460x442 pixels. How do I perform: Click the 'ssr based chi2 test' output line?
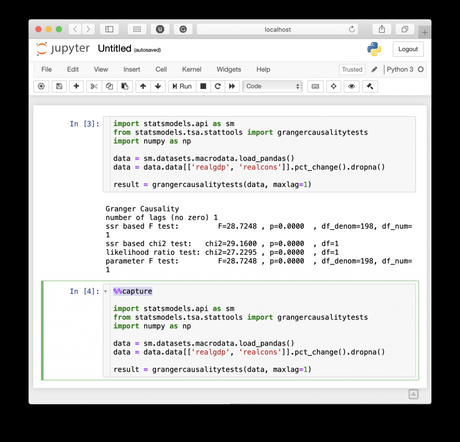(x=222, y=244)
